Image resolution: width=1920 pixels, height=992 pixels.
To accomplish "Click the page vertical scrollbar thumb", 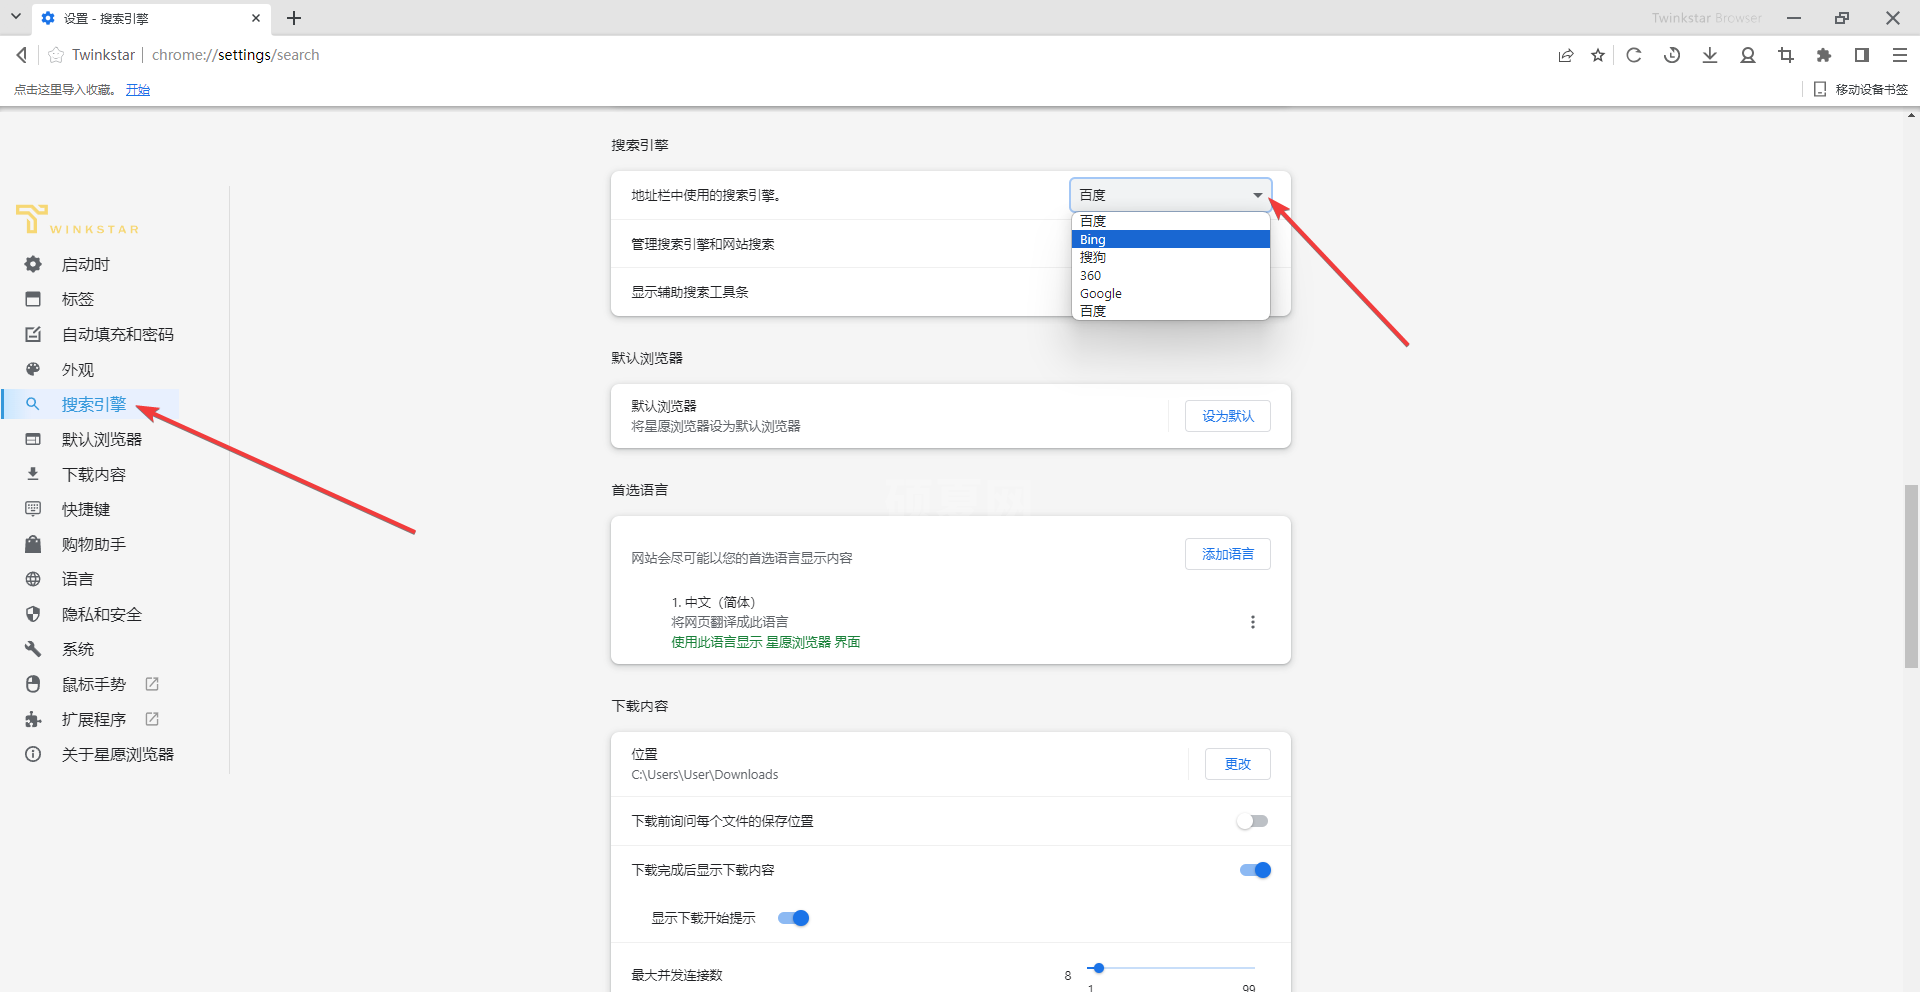I will click(x=1911, y=576).
